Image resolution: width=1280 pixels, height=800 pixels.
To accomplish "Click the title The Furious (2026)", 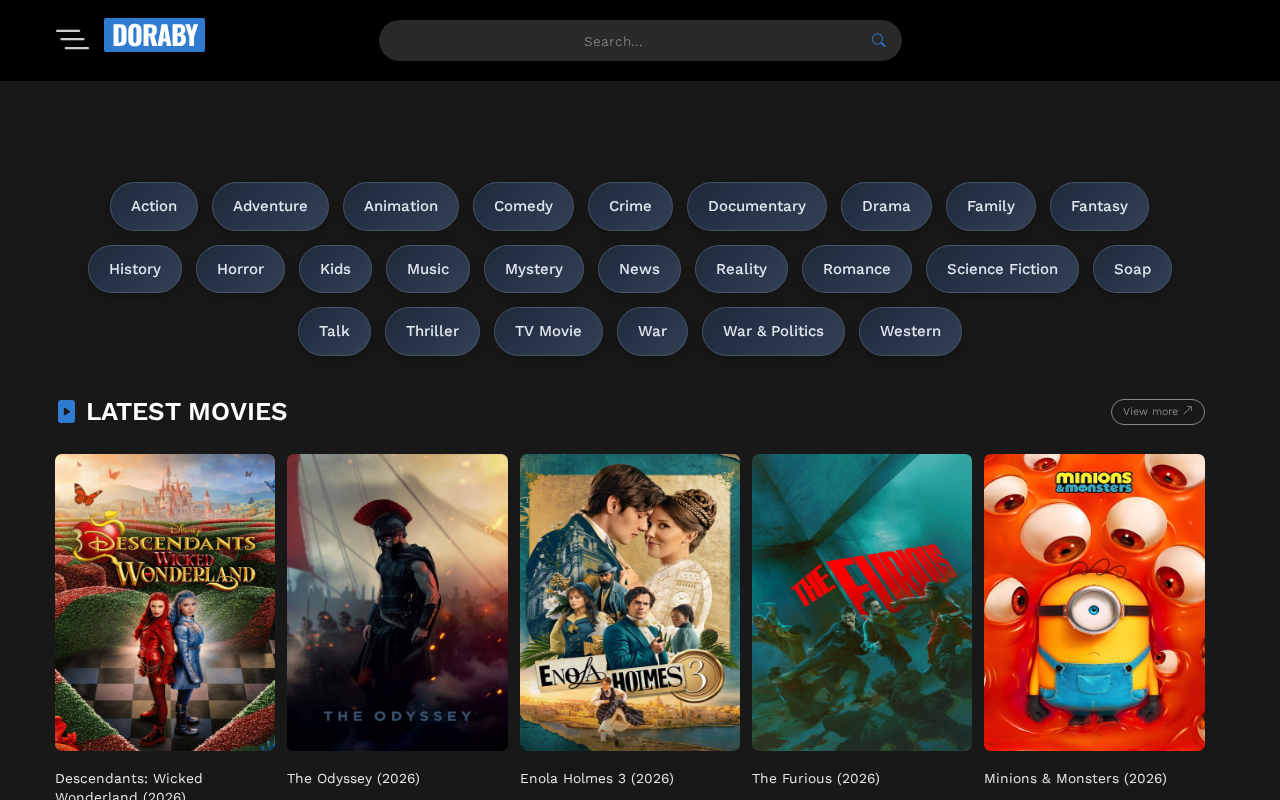I will [816, 778].
